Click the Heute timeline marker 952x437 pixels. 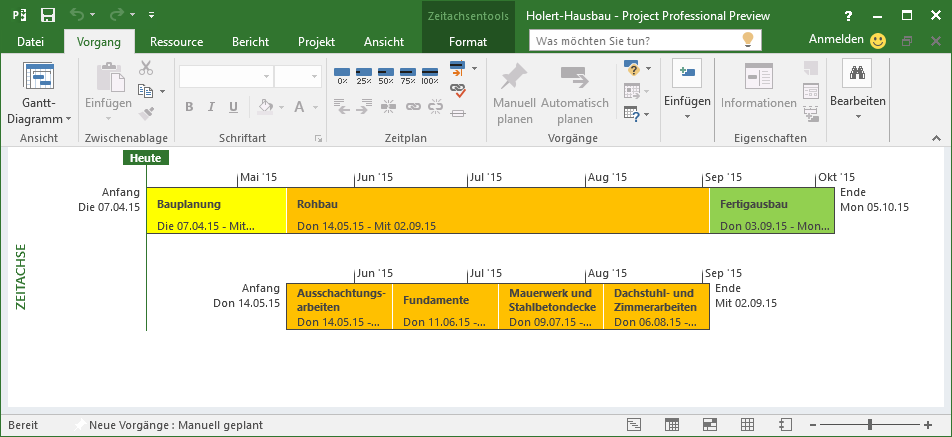tap(146, 158)
